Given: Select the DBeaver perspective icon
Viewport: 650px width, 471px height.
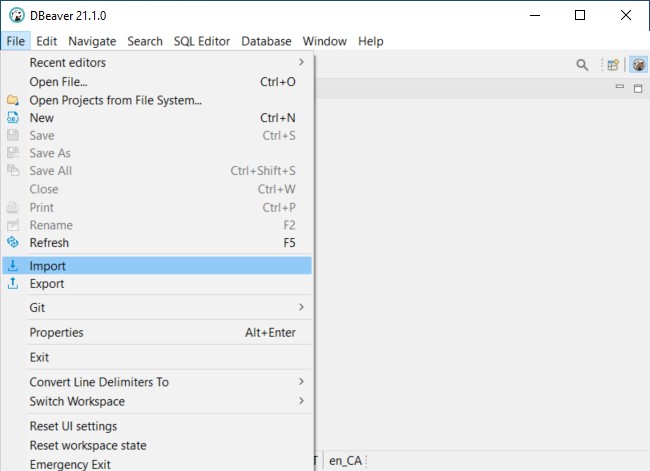Looking at the screenshot, I should (x=639, y=65).
